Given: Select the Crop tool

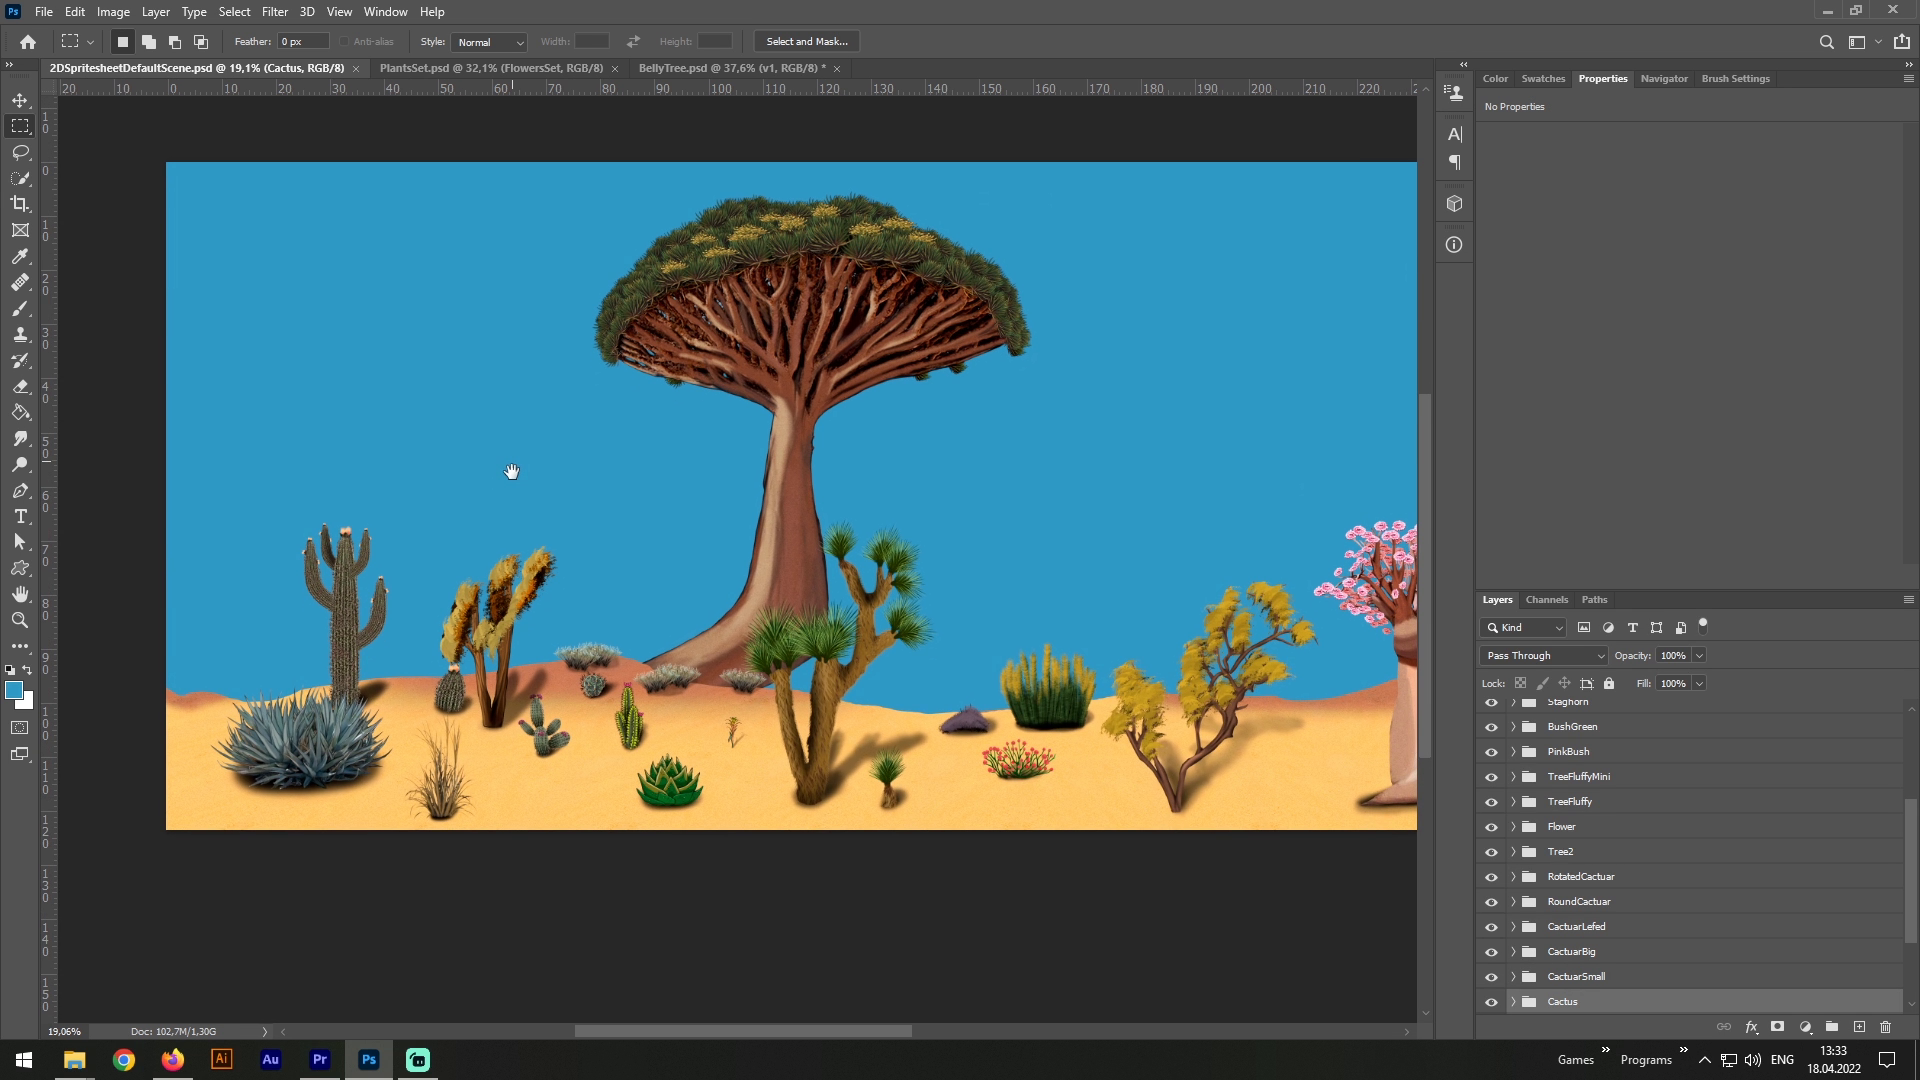Looking at the screenshot, I should tap(20, 204).
